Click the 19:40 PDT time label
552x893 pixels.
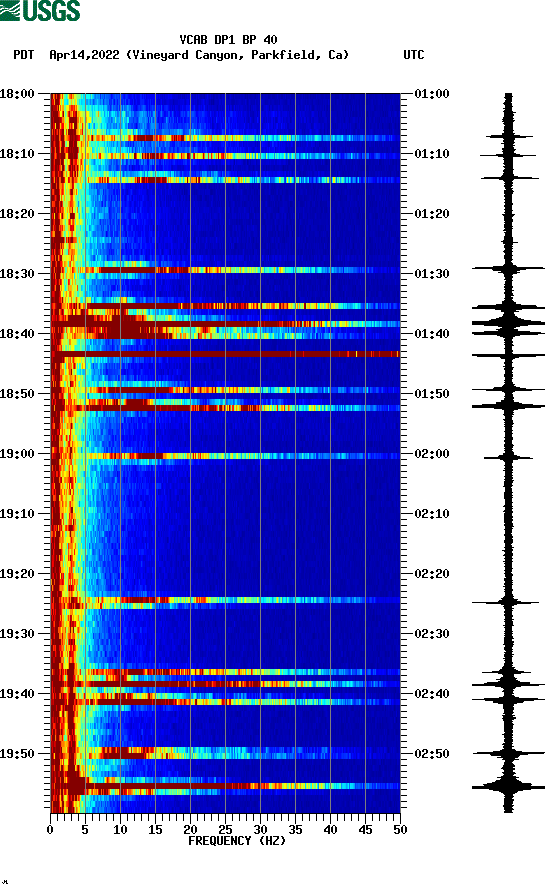pyautogui.click(x=17, y=694)
